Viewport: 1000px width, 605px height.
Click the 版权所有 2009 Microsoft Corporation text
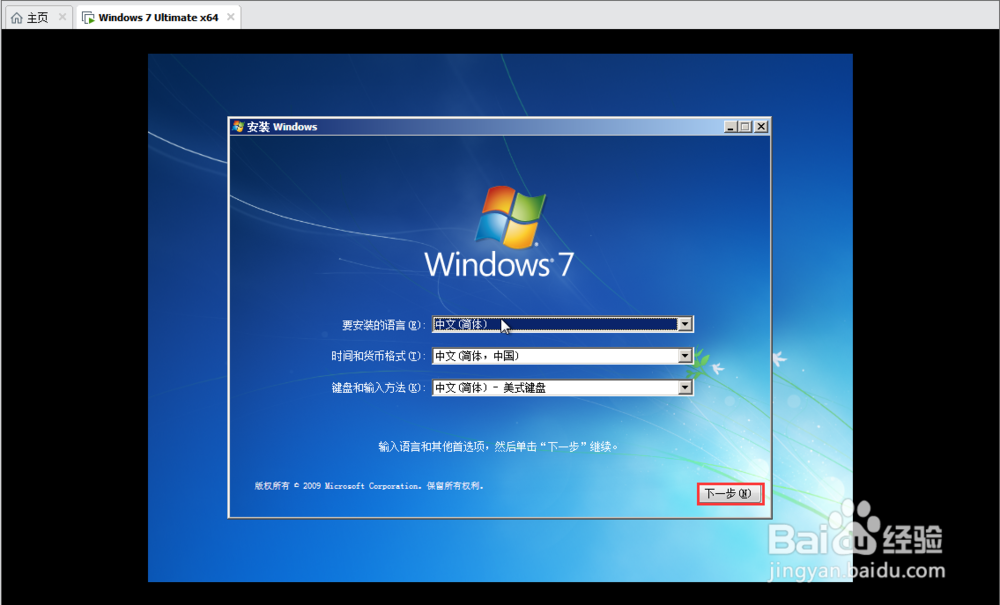point(369,486)
